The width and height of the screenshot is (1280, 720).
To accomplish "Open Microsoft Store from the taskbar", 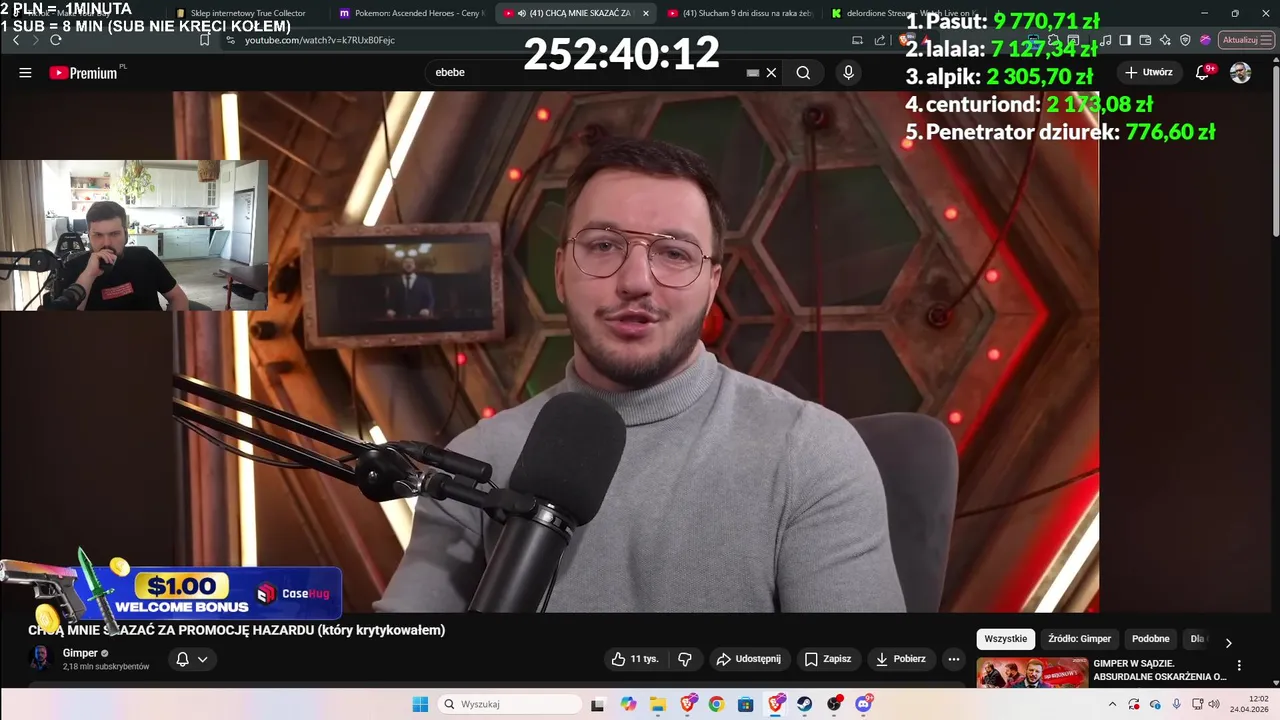I will (x=745, y=704).
